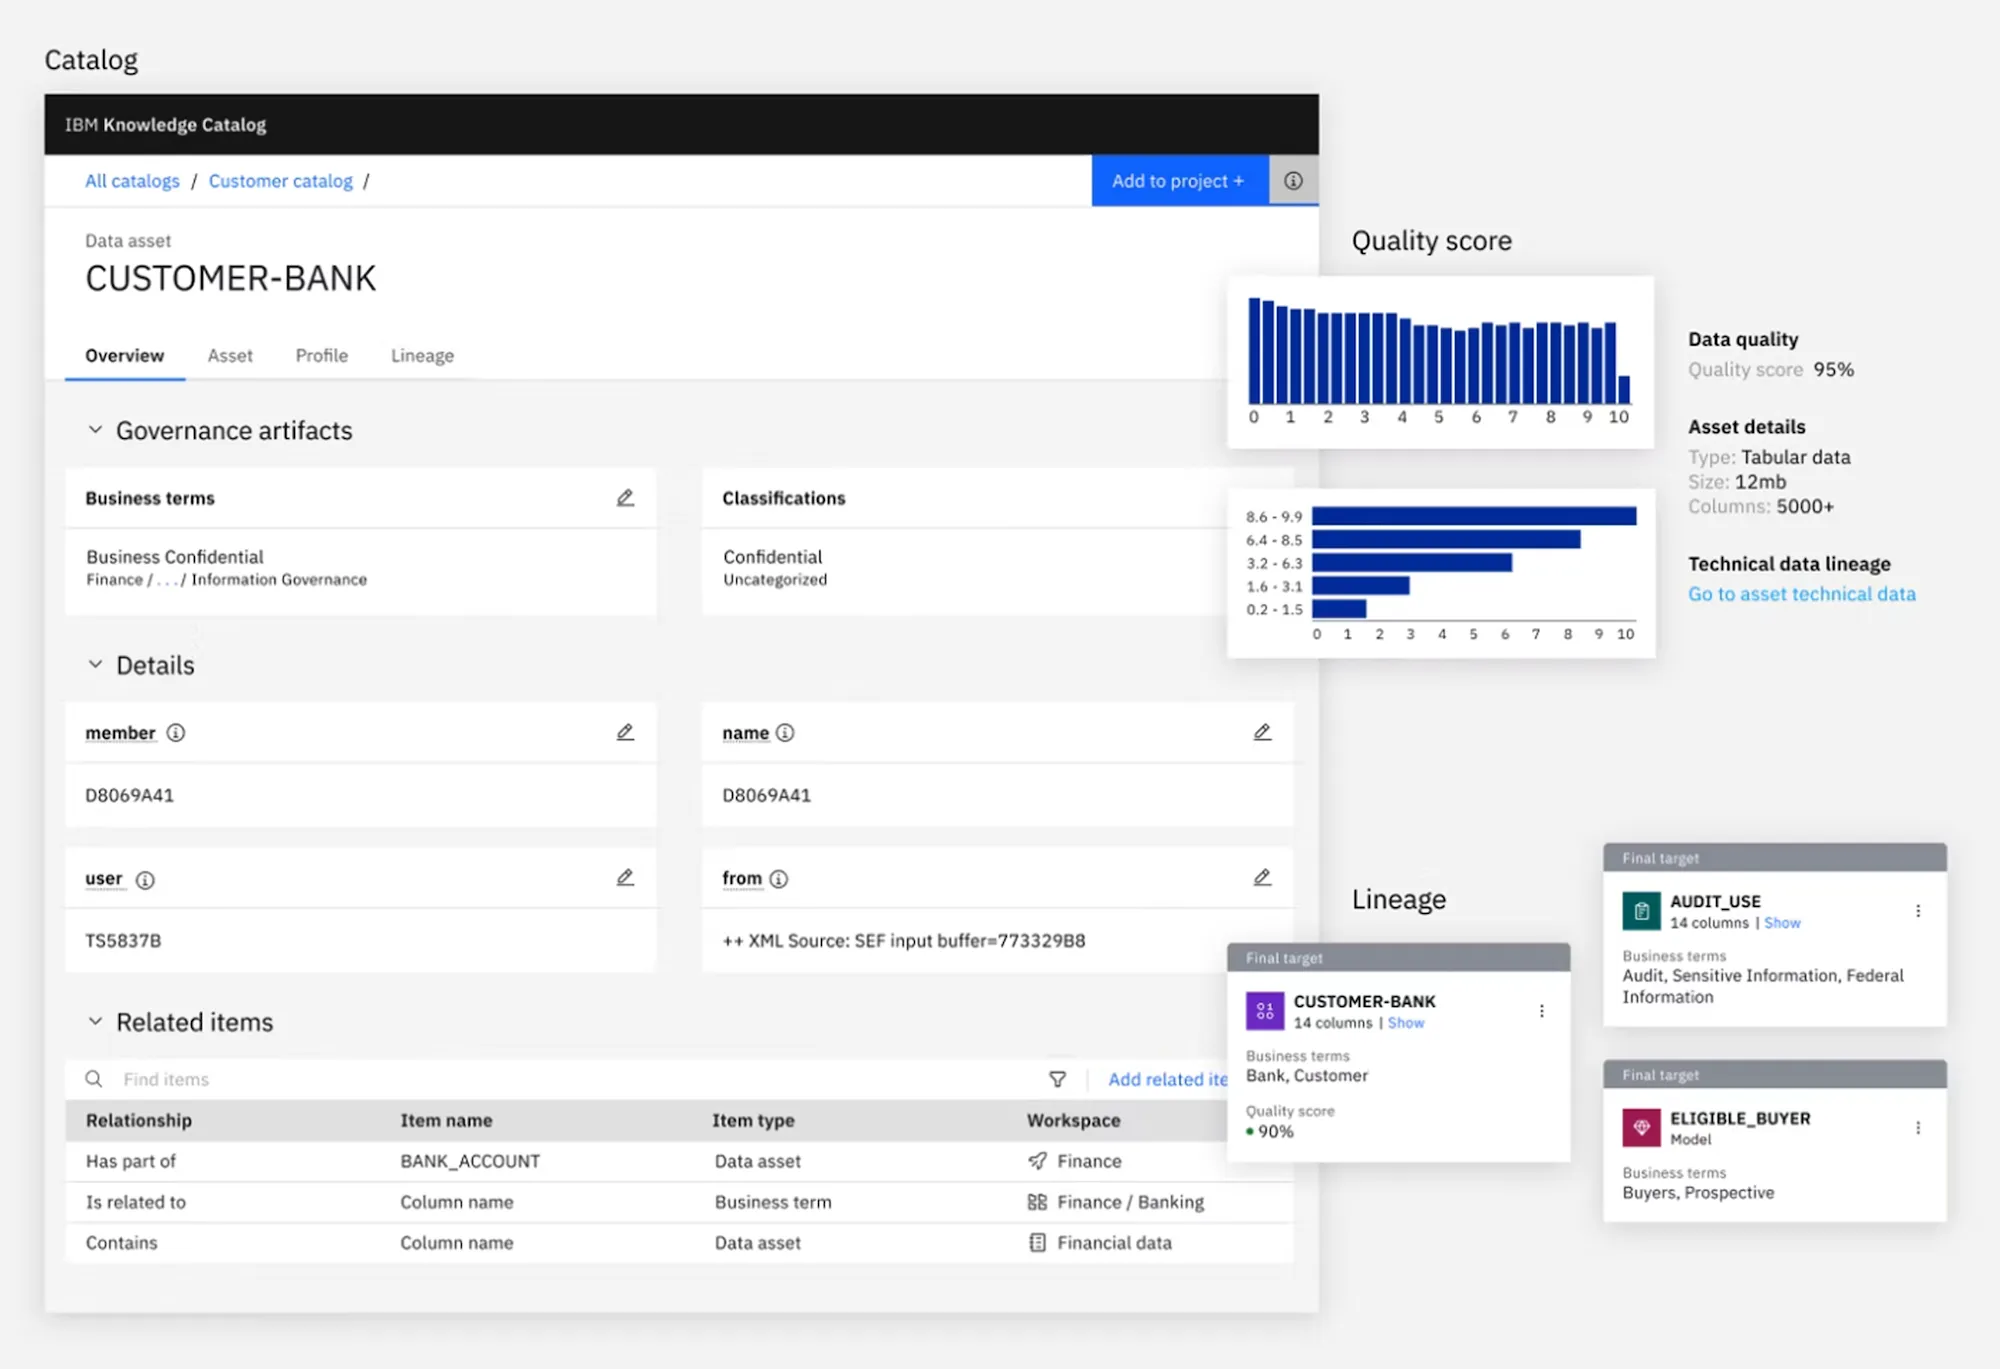Click the Business term item type cell
Viewport: 2000px width, 1369px height.
773,1202
